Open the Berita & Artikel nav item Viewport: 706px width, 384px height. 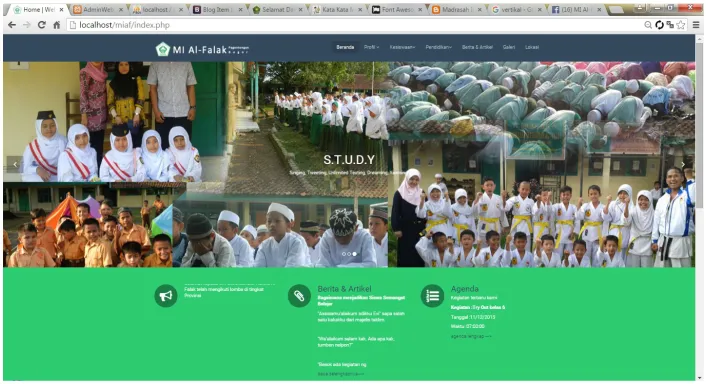(x=477, y=47)
